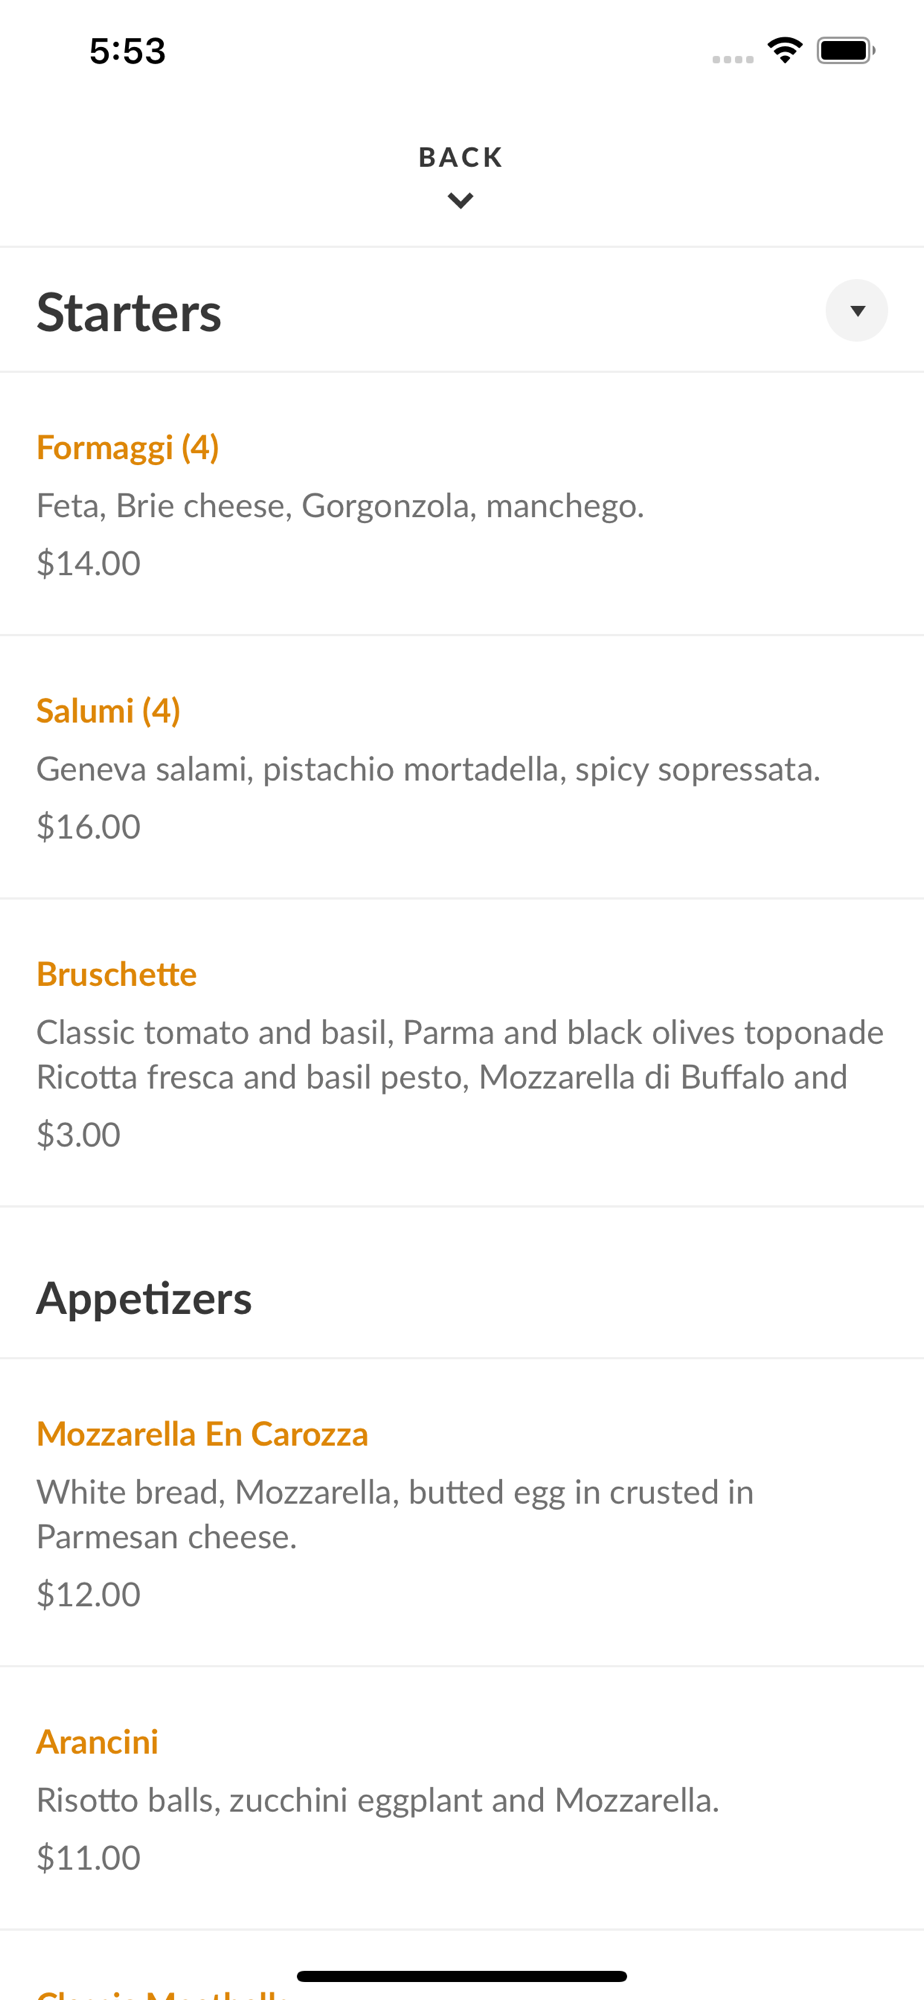Tap the home indicator bar
Image resolution: width=924 pixels, height=2000 pixels.
point(461,1976)
